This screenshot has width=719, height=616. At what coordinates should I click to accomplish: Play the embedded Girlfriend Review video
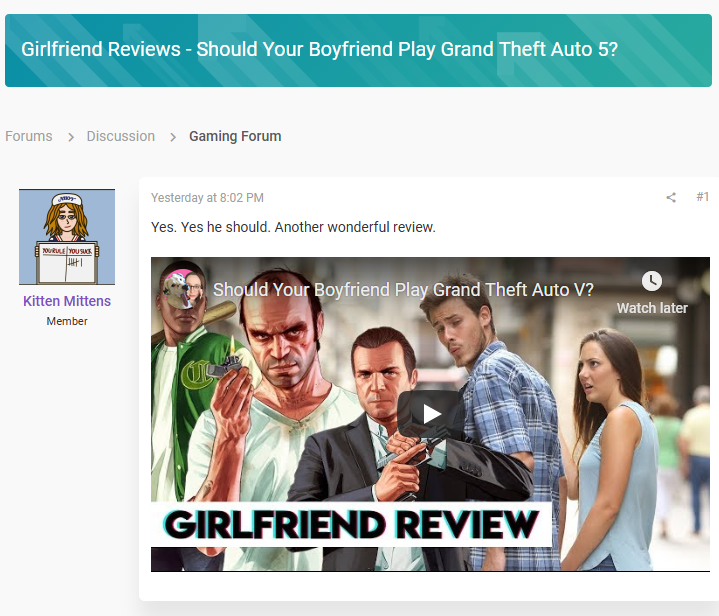(431, 414)
